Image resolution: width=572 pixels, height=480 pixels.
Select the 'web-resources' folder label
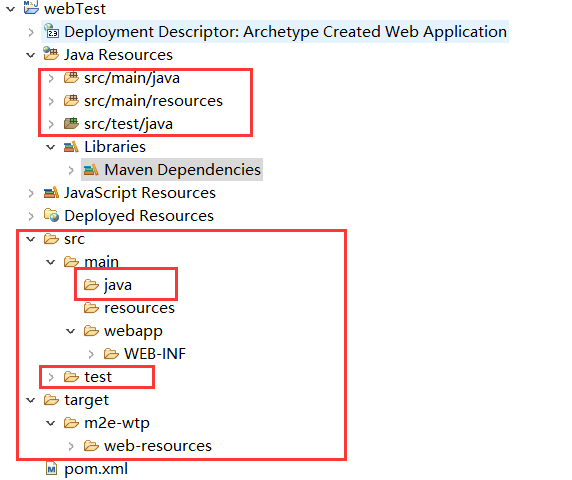coord(158,446)
